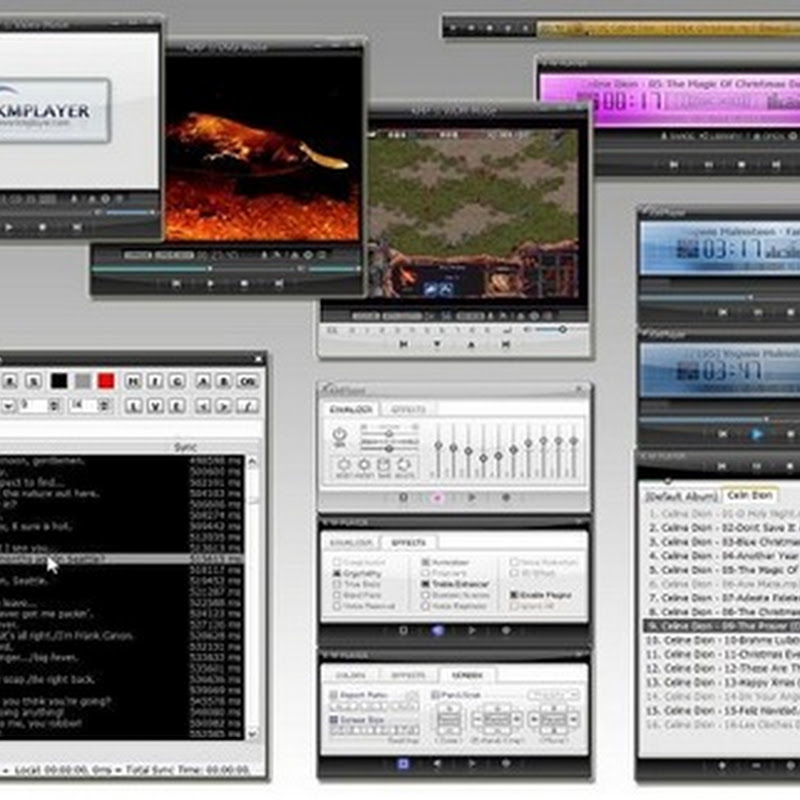800x800 pixels.
Task: Click the minus remove icon under the playlist
Action: coord(756,765)
